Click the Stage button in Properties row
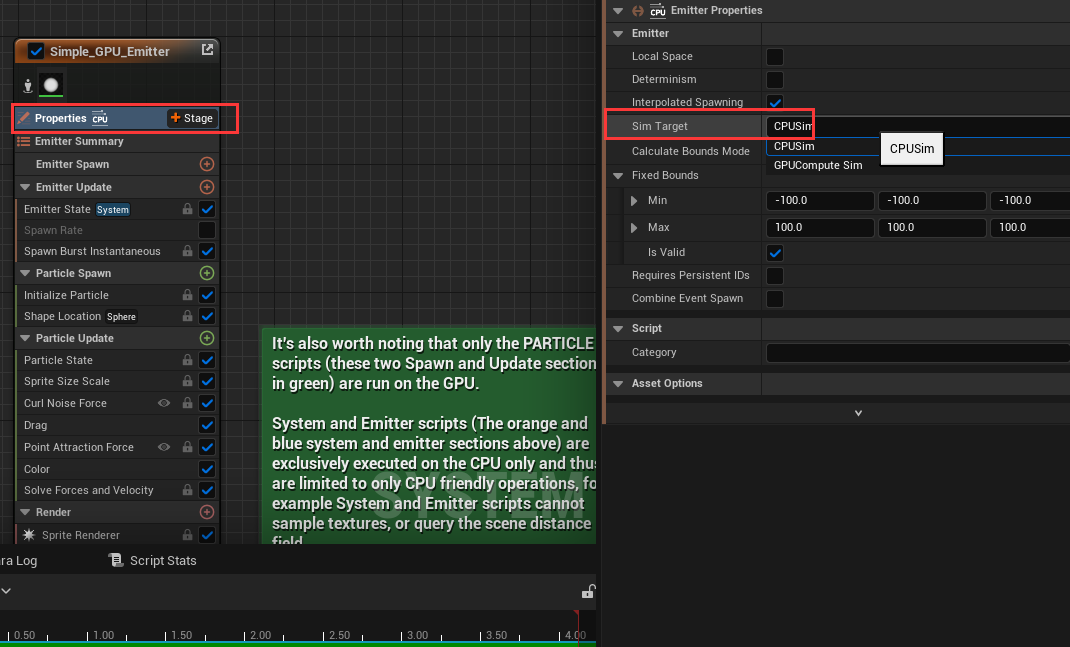The width and height of the screenshot is (1070, 647). (x=191, y=118)
